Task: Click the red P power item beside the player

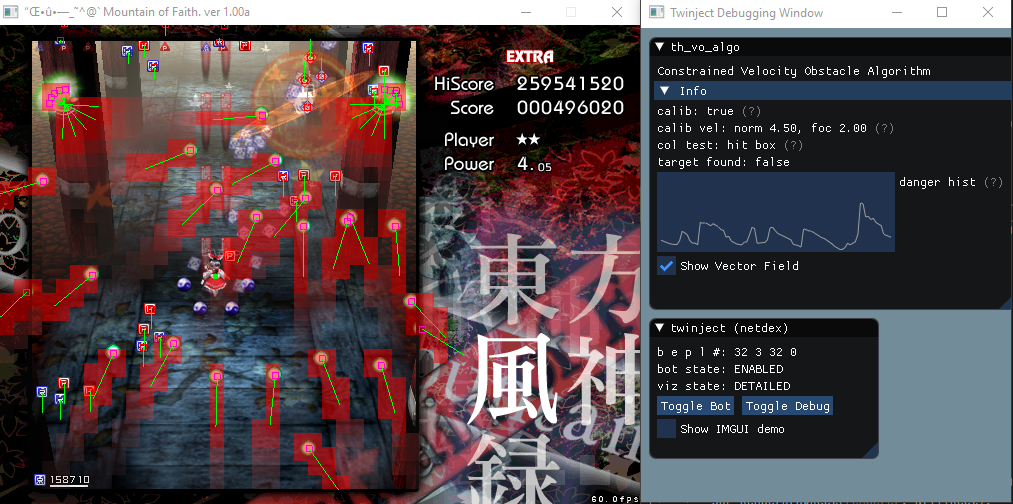Action: pos(229,255)
